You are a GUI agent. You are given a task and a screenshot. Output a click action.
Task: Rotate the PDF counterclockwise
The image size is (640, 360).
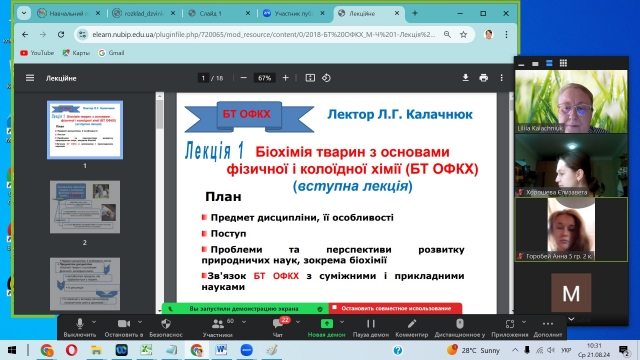click(326, 78)
